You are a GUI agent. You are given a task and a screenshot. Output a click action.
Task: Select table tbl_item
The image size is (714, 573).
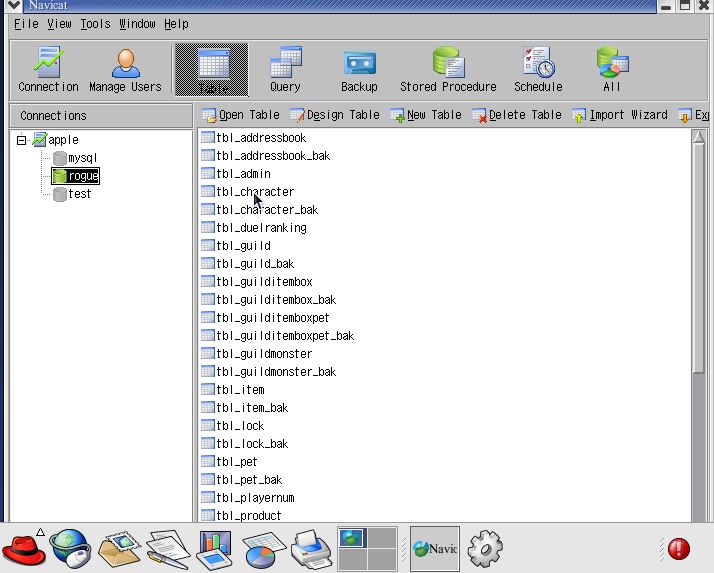pos(233,389)
